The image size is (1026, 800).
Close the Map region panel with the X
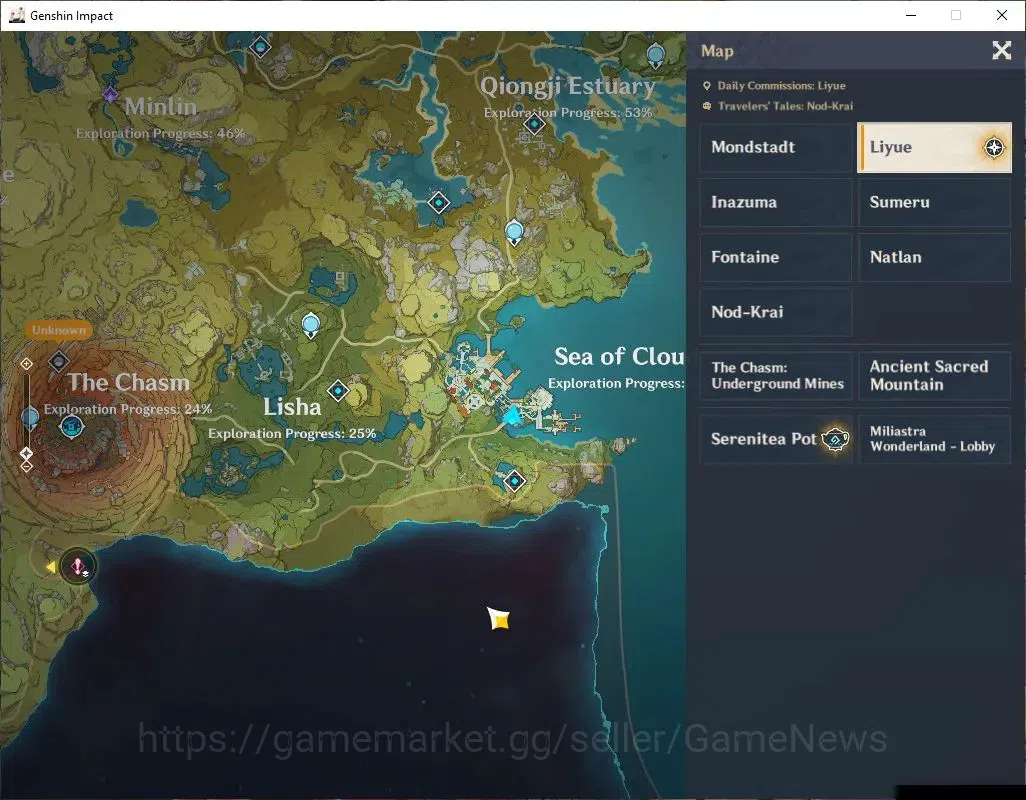click(1001, 50)
